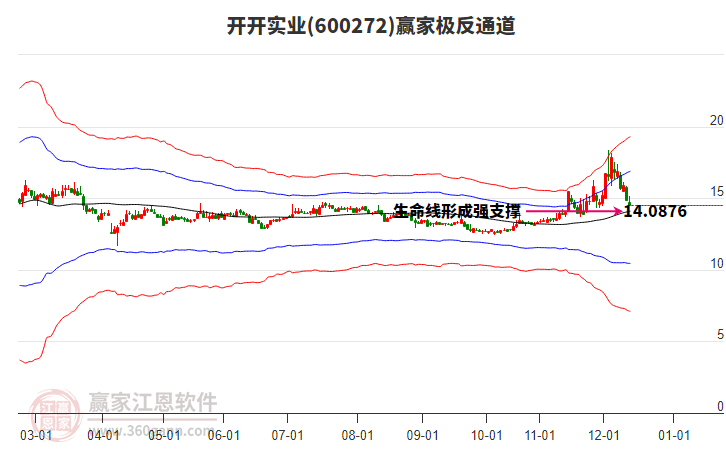The width and height of the screenshot is (726, 450).
Task: Click the chart title 开开实业(600272)赢家极反通道
Action: pos(371,26)
